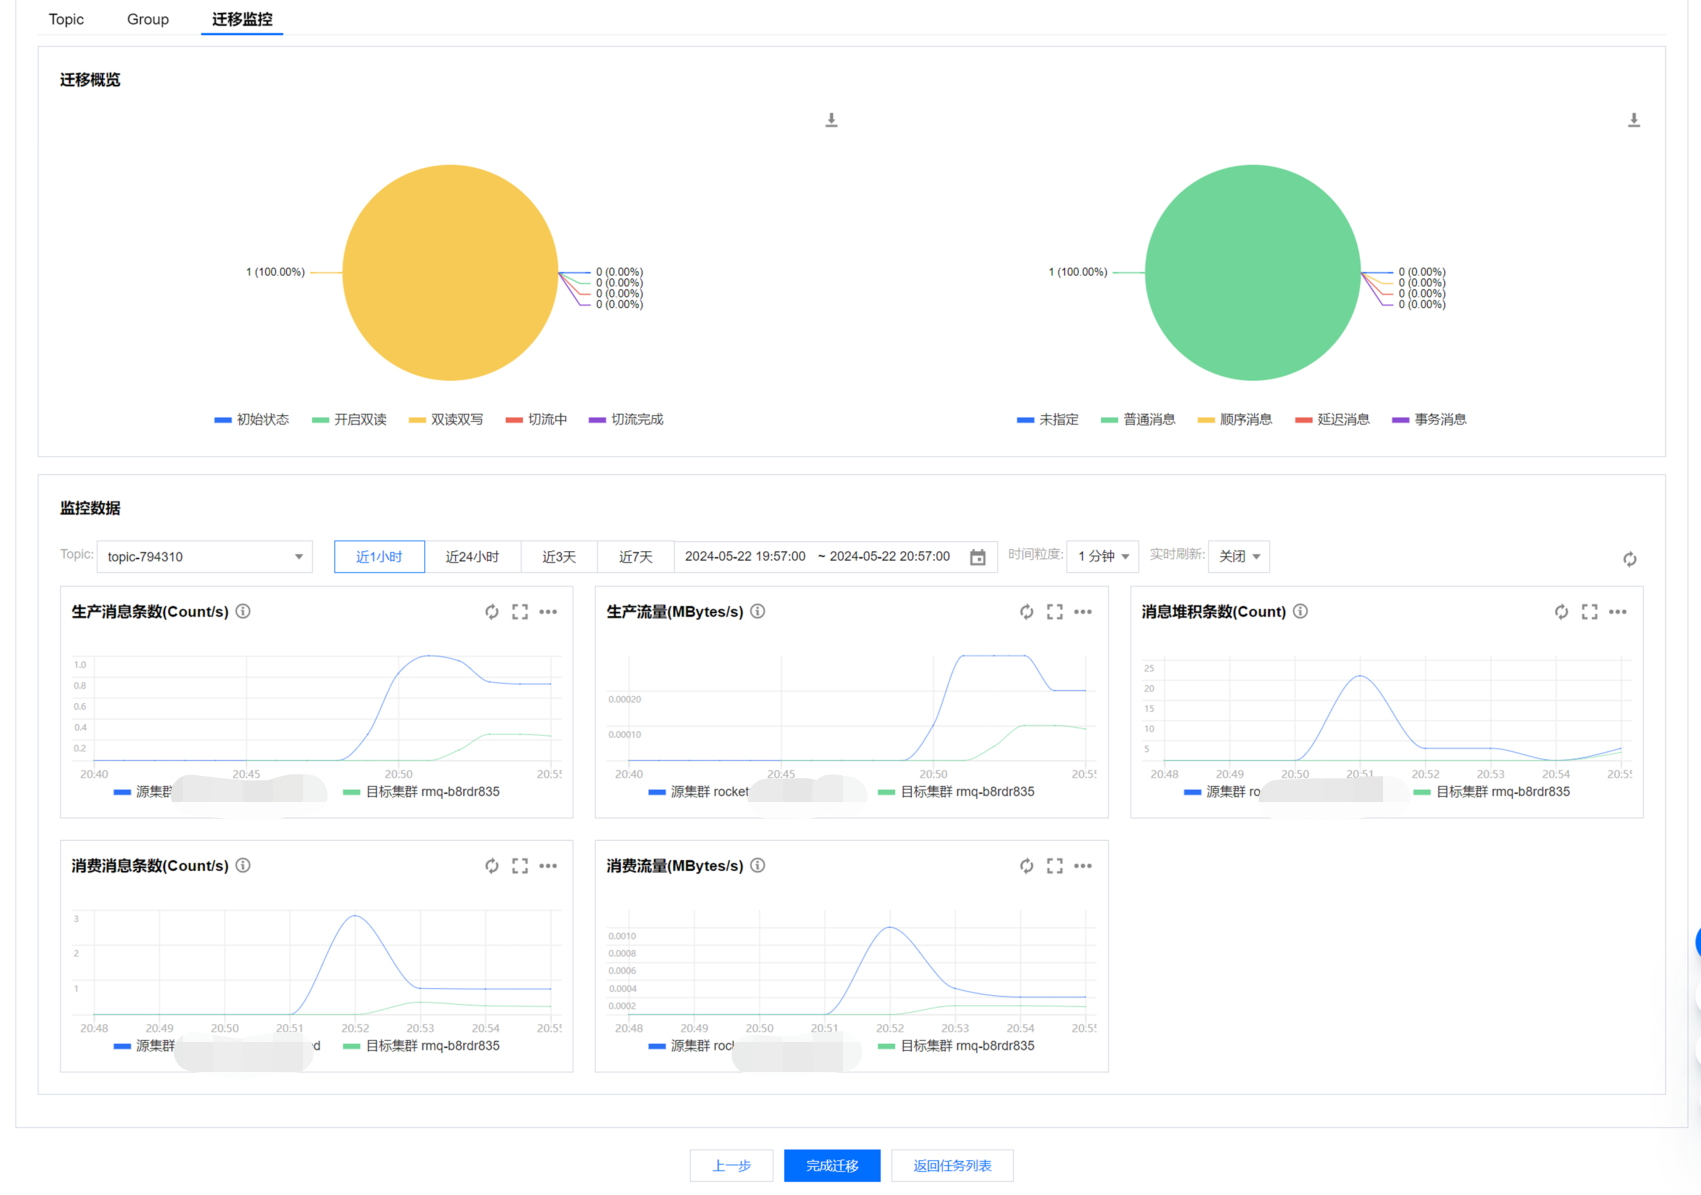Refresh all monitoring data panels
This screenshot has height=1195, width=1701.
point(1629,559)
